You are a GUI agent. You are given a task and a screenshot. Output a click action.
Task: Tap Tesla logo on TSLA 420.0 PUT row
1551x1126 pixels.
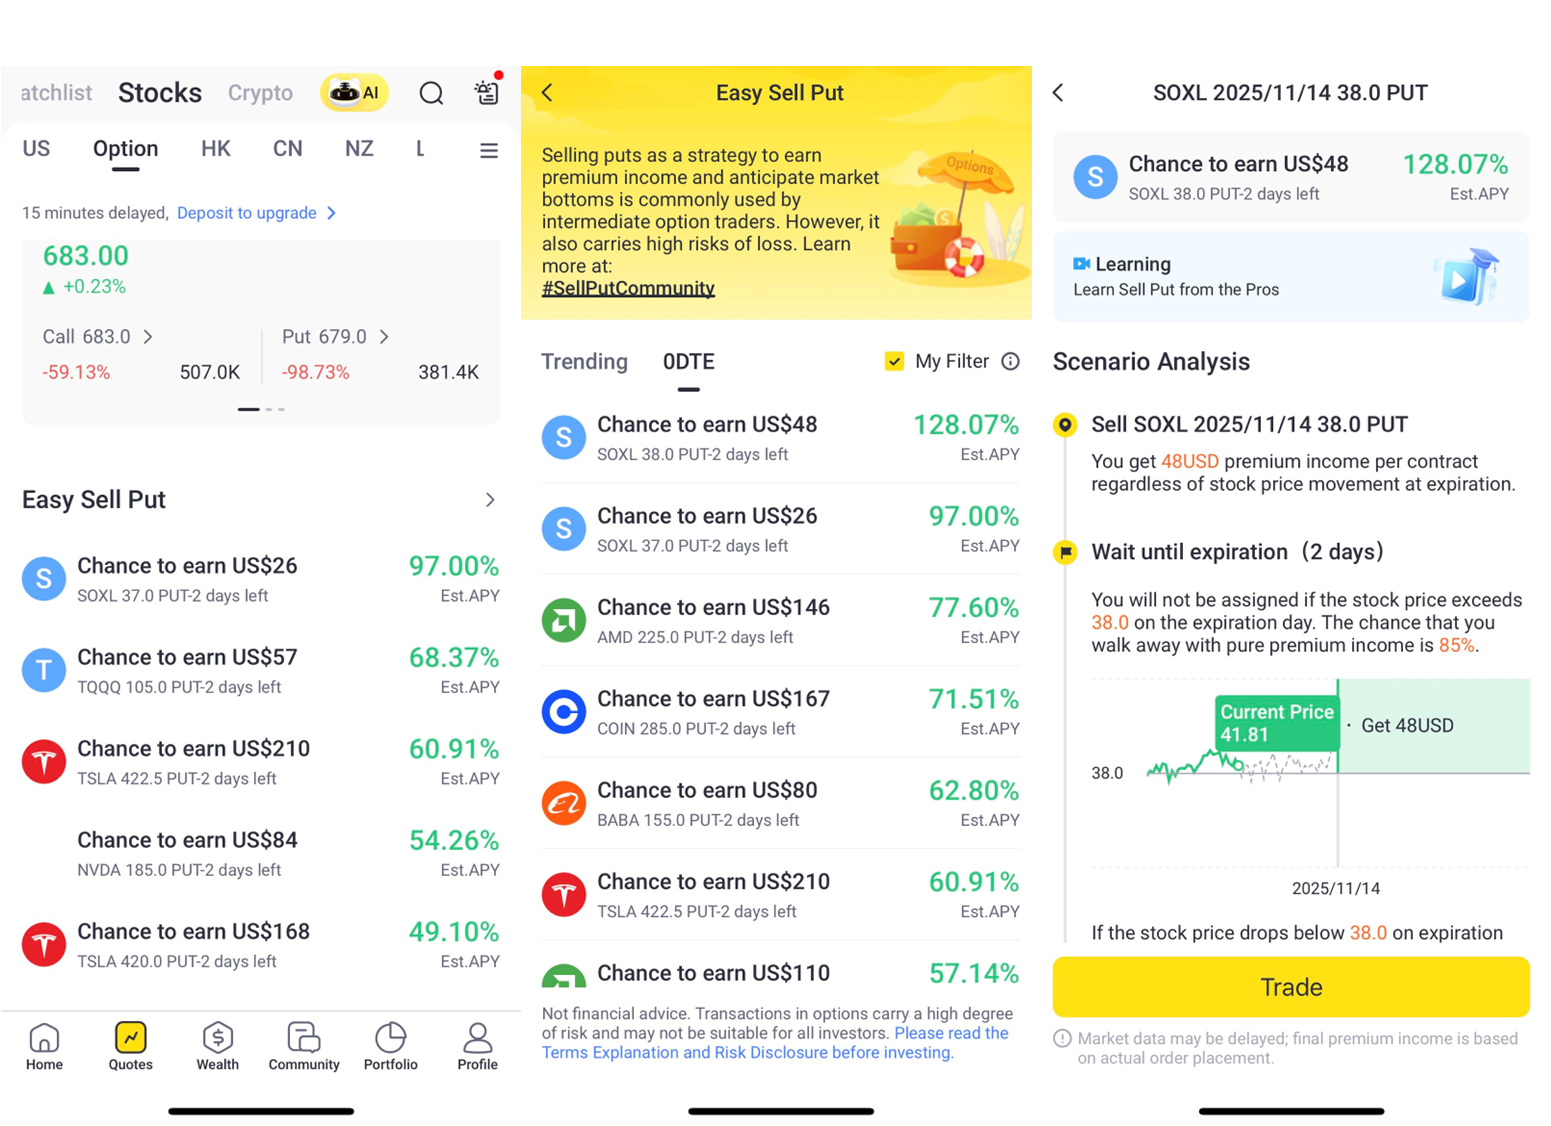coord(44,944)
